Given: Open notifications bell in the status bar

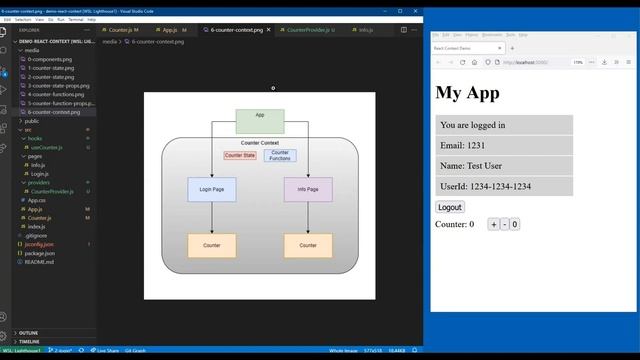Looking at the screenshot, I should coord(414,350).
